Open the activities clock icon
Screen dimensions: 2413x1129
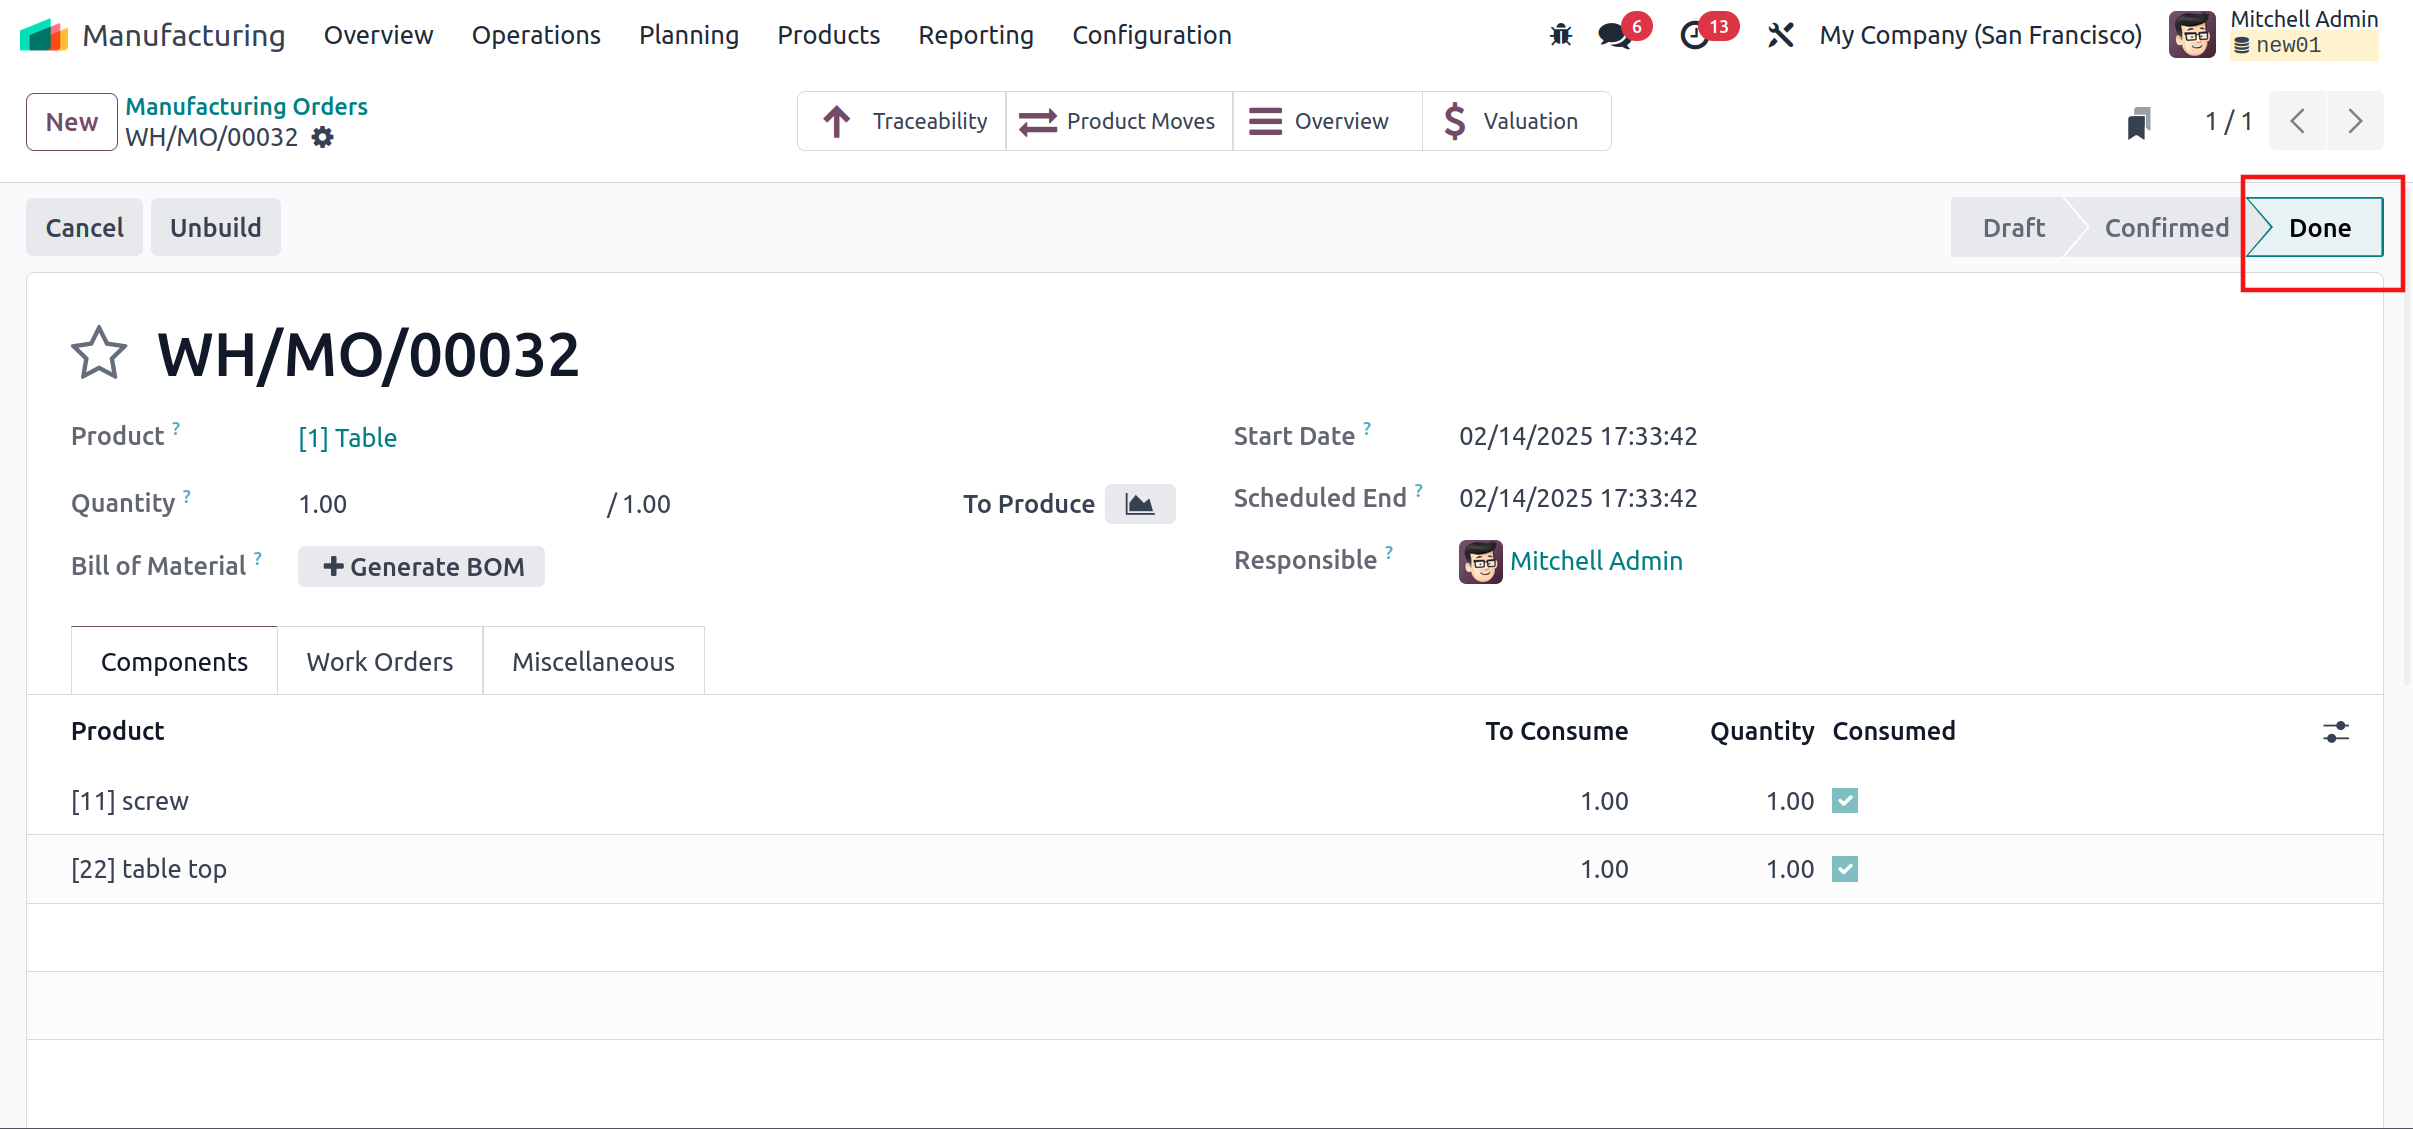(1694, 36)
